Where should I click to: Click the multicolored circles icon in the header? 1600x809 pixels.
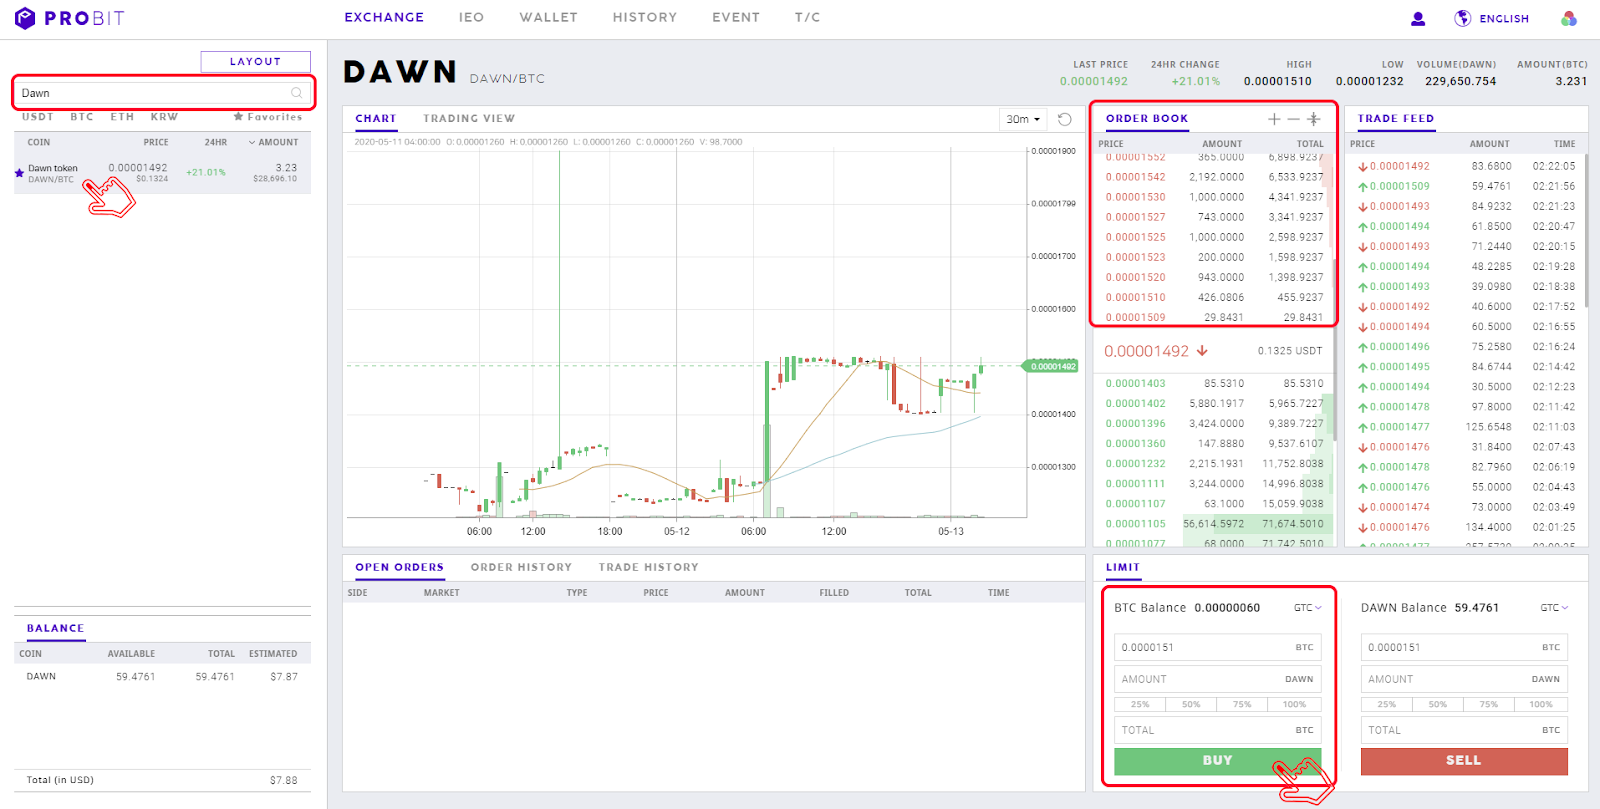1569,18
